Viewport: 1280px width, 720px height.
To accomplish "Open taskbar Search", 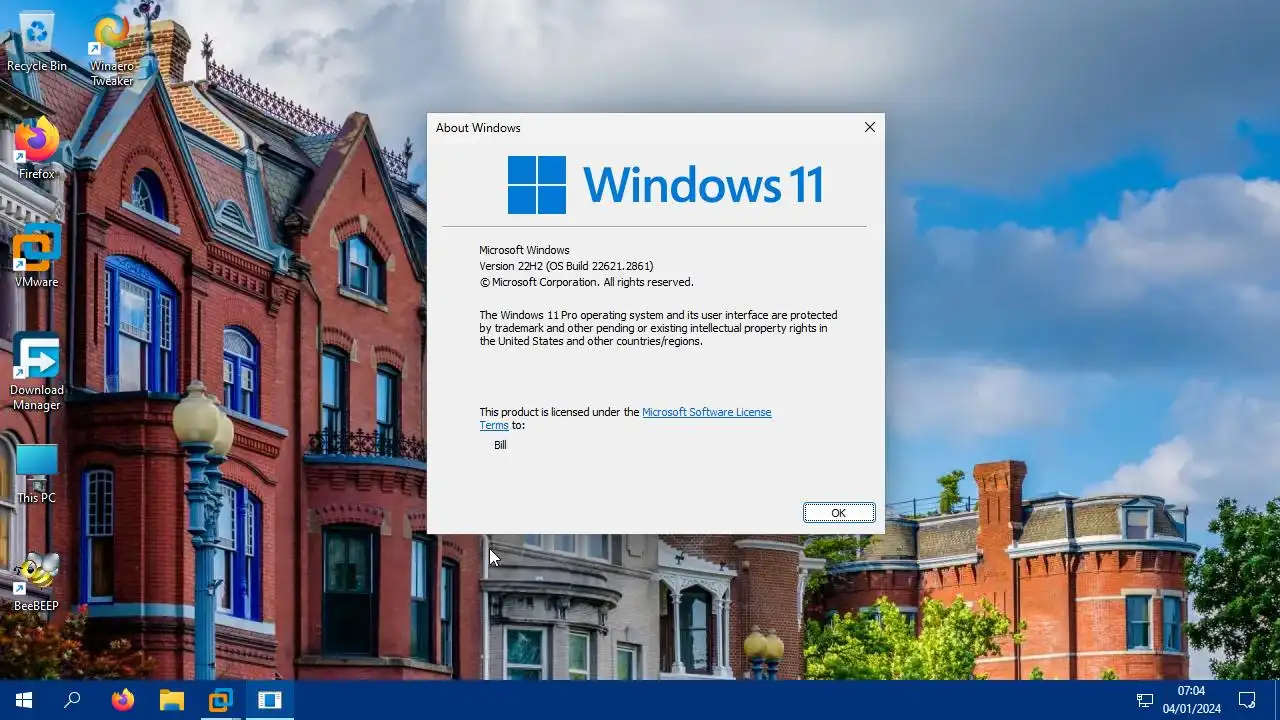I will (x=72, y=700).
